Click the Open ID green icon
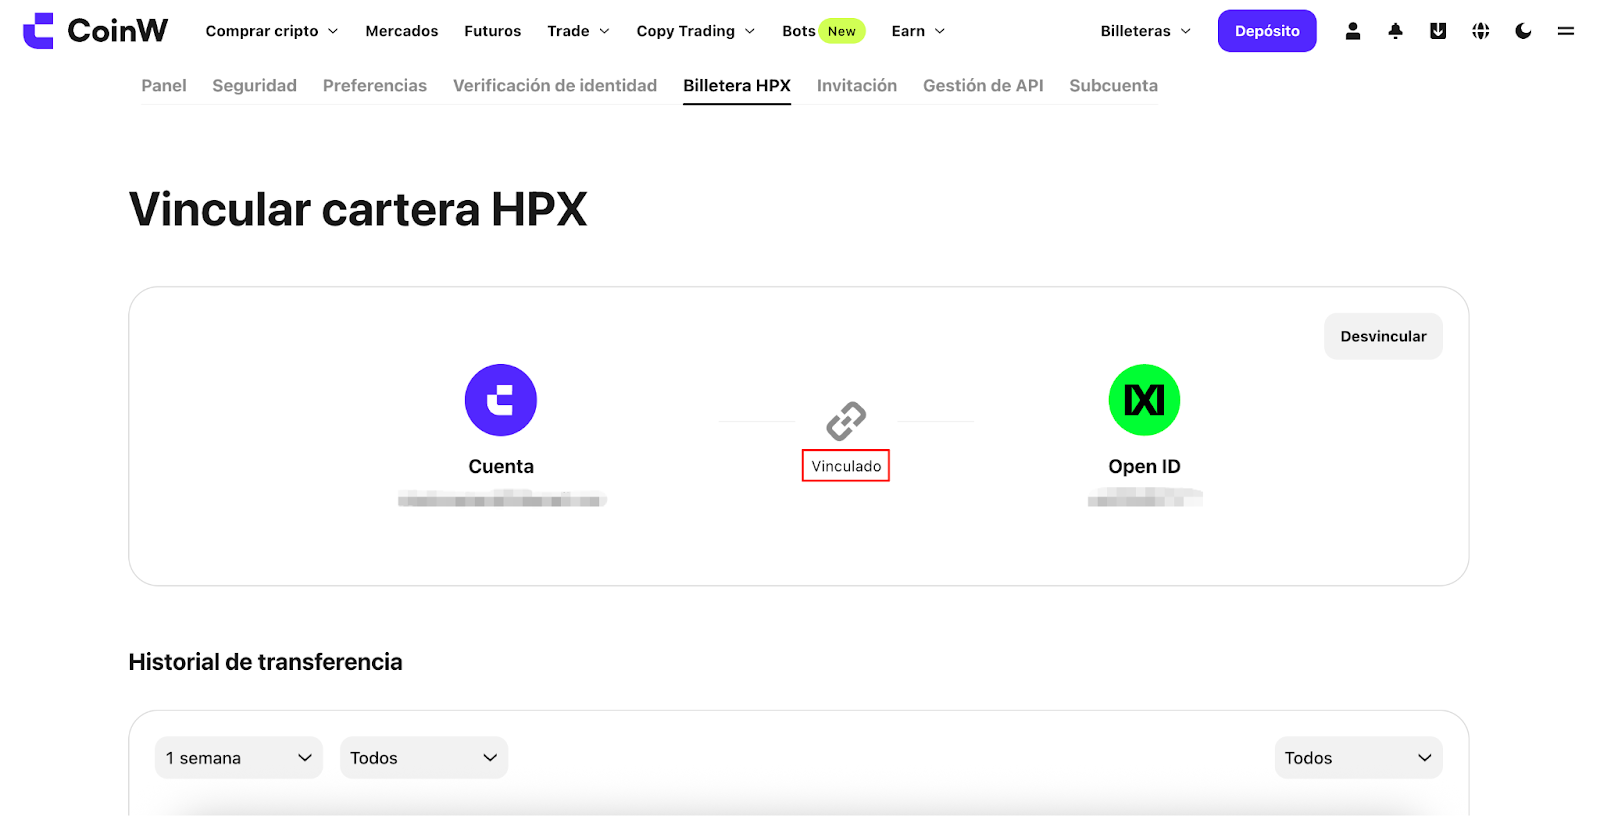 pos(1145,400)
